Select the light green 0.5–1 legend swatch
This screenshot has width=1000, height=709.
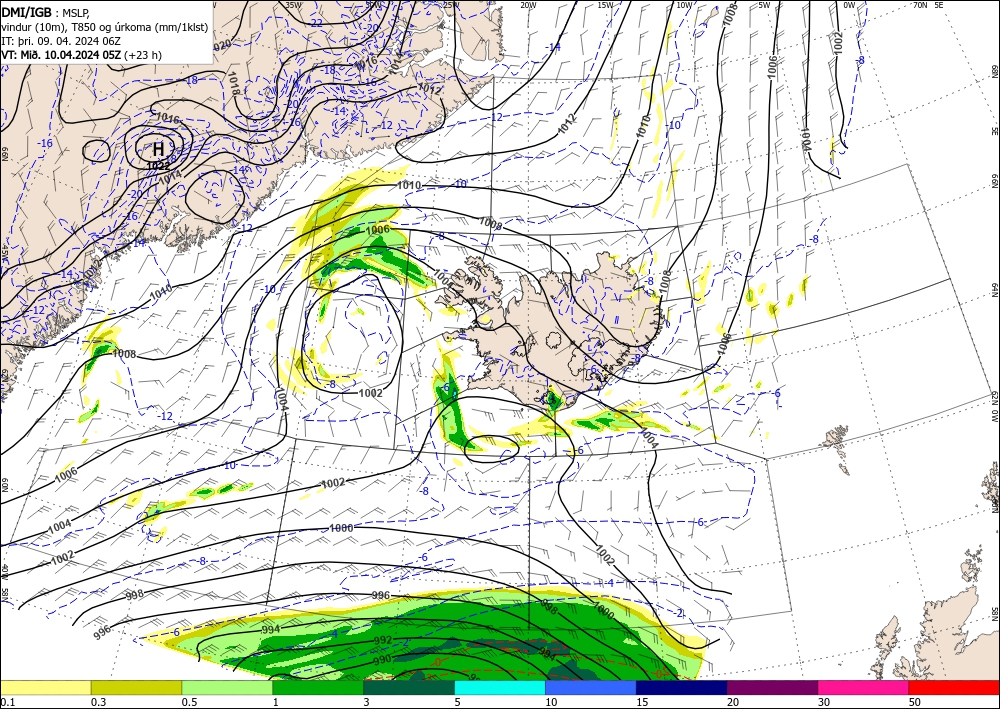click(x=227, y=687)
